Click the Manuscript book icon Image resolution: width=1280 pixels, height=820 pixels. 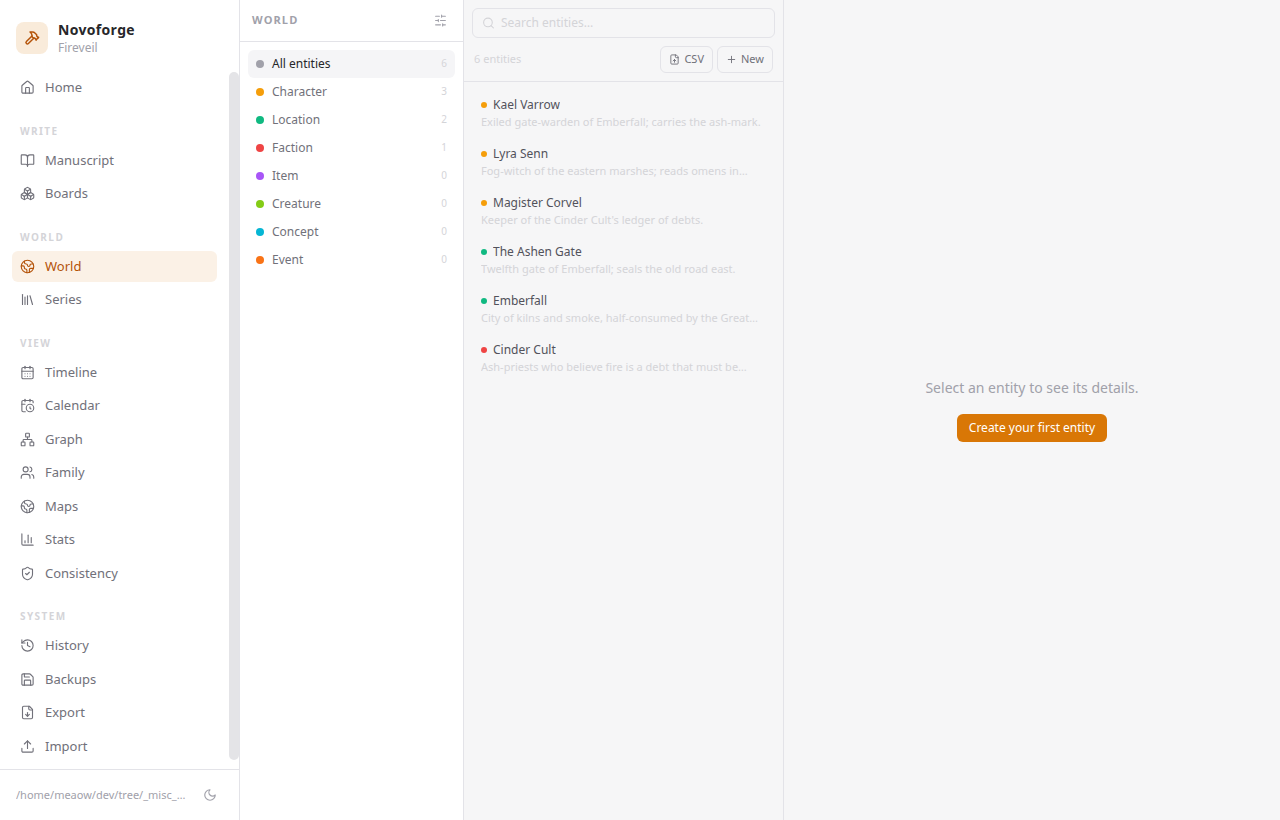tap(27, 161)
